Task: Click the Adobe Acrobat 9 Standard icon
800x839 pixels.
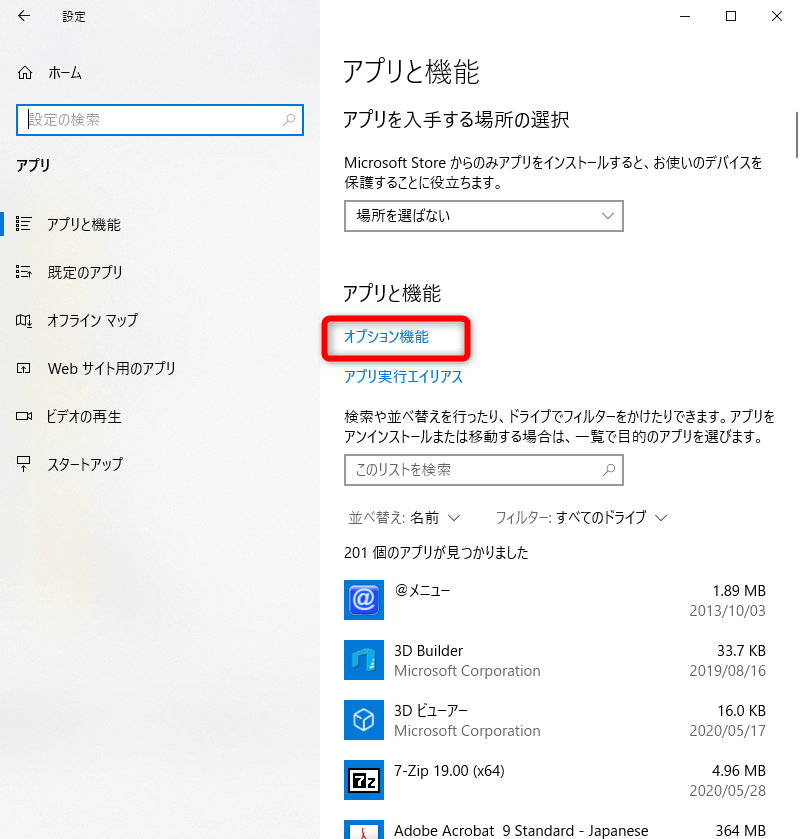Action: (363, 830)
